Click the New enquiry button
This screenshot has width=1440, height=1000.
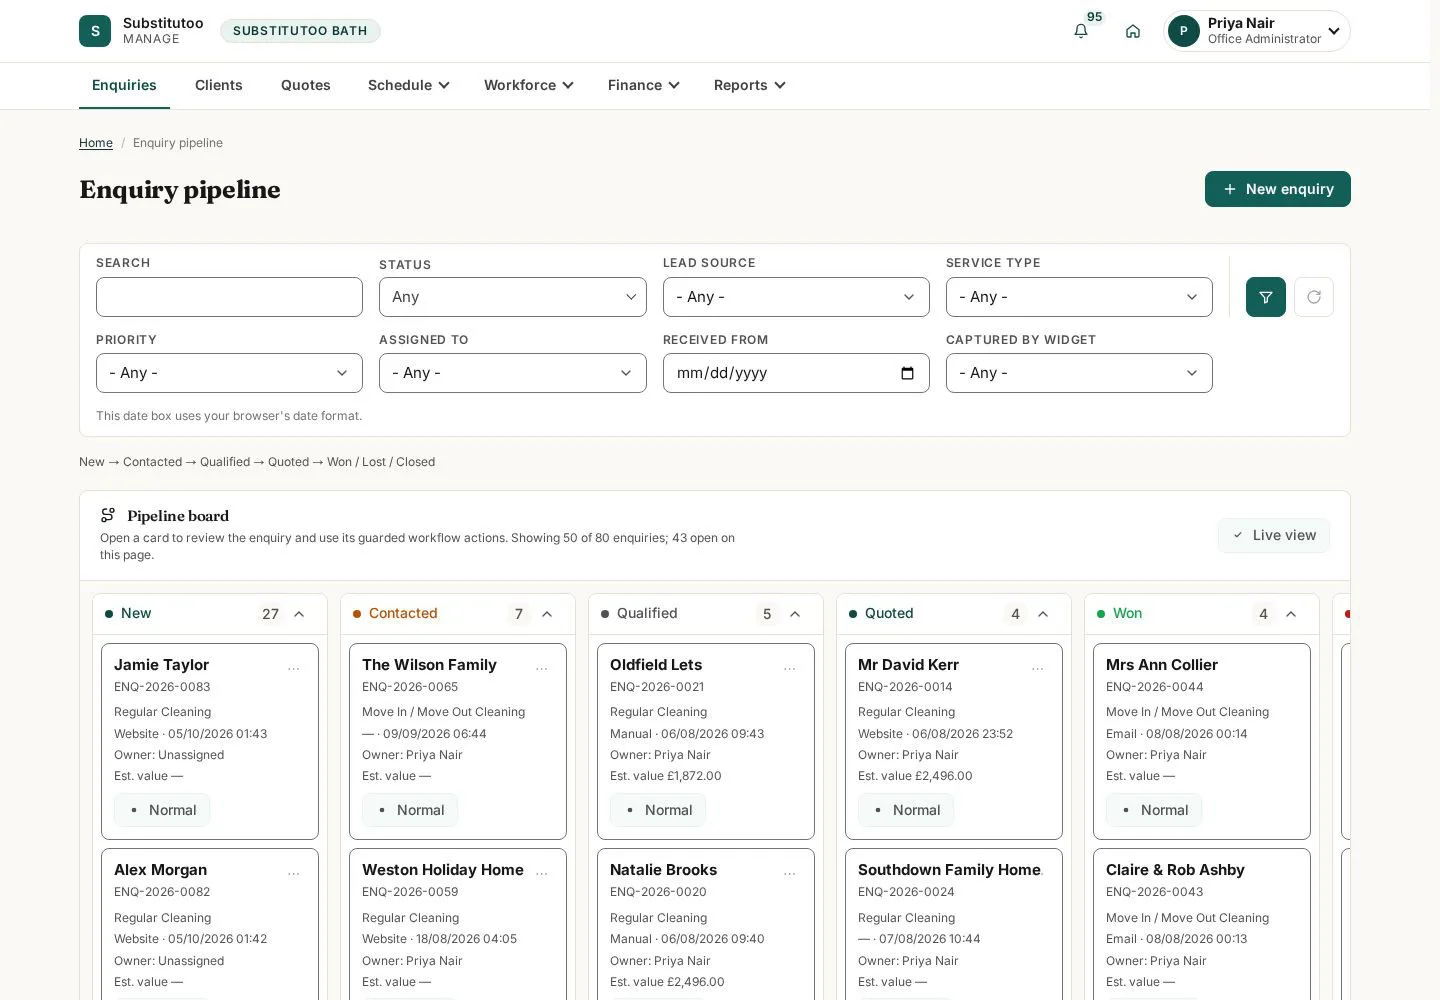coord(1278,189)
